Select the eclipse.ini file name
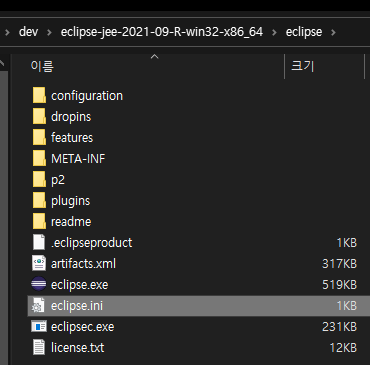Screen dimensions: 370x365 (77, 306)
